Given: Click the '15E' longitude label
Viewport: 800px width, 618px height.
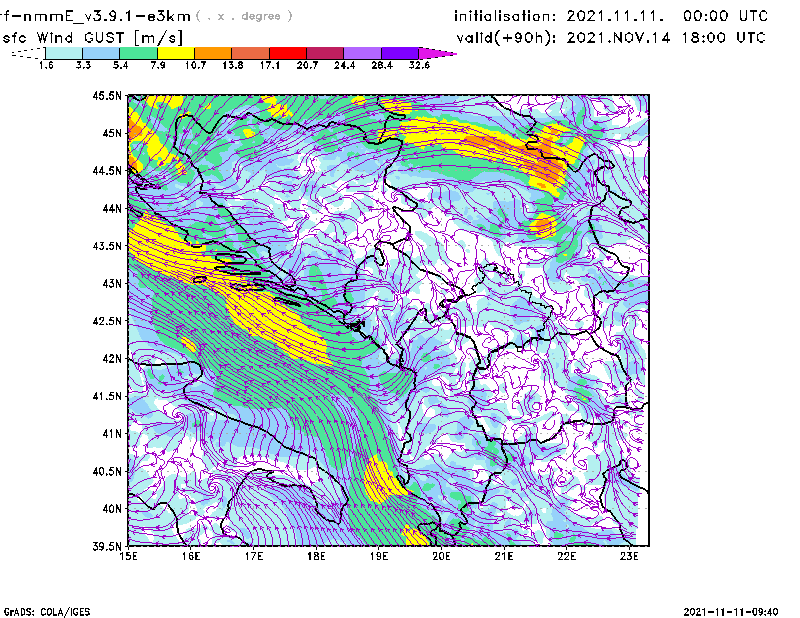Looking at the screenshot, I should tap(128, 556).
